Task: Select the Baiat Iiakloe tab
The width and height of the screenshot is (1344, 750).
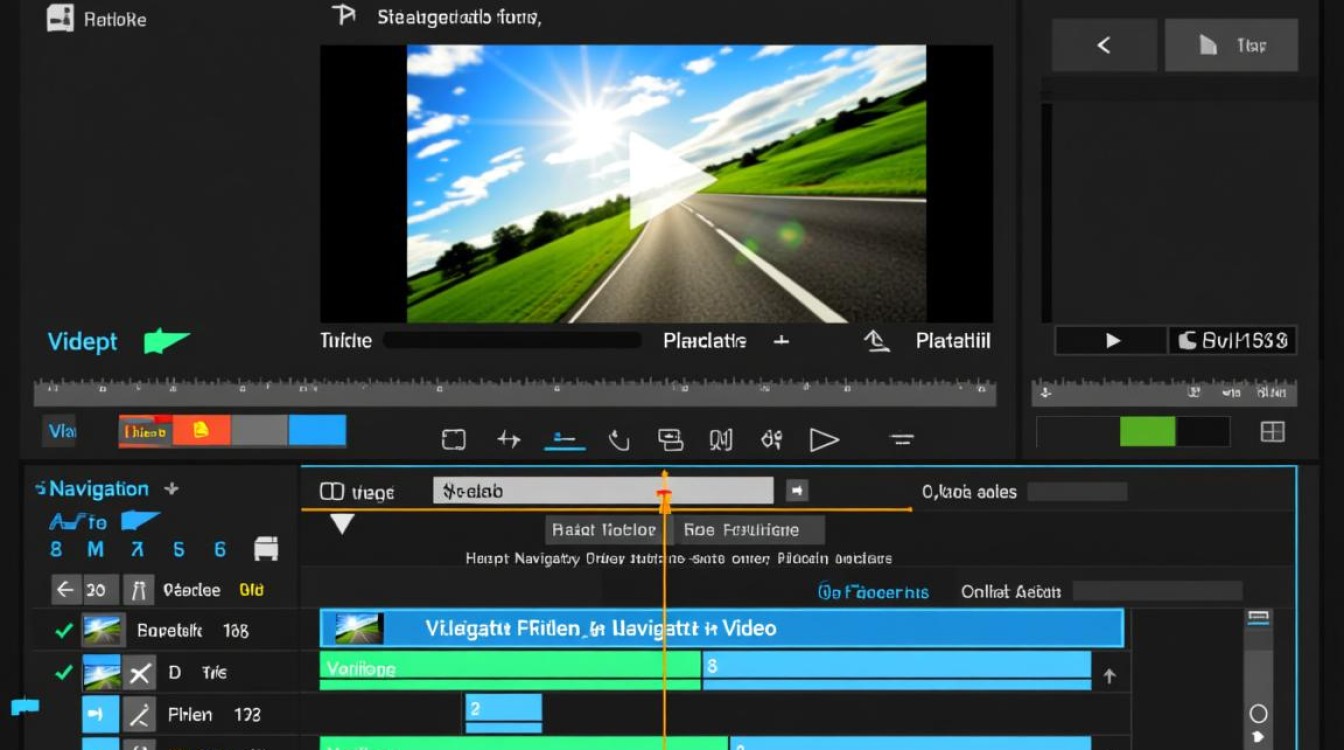Action: point(605,530)
